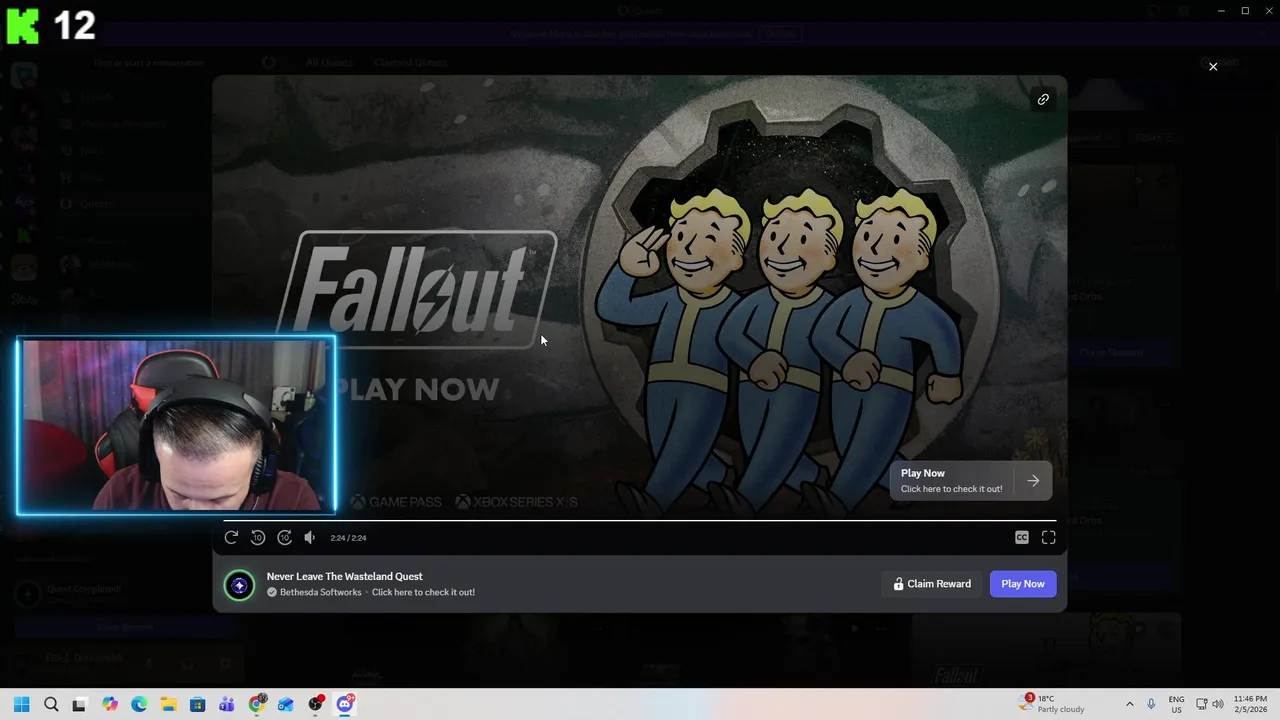Click the purple Play Now button
This screenshot has width=1280, height=720.
point(1023,584)
